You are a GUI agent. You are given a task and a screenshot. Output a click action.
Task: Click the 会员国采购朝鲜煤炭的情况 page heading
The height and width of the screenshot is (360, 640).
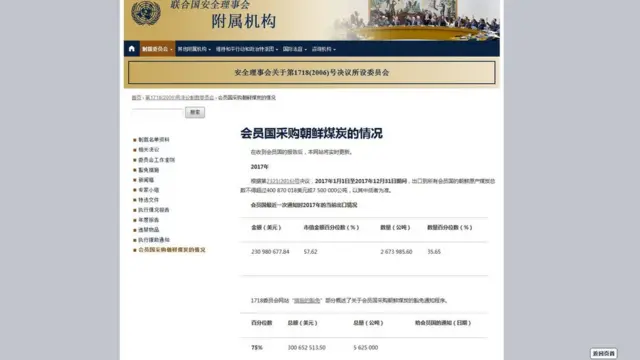click(x=311, y=133)
